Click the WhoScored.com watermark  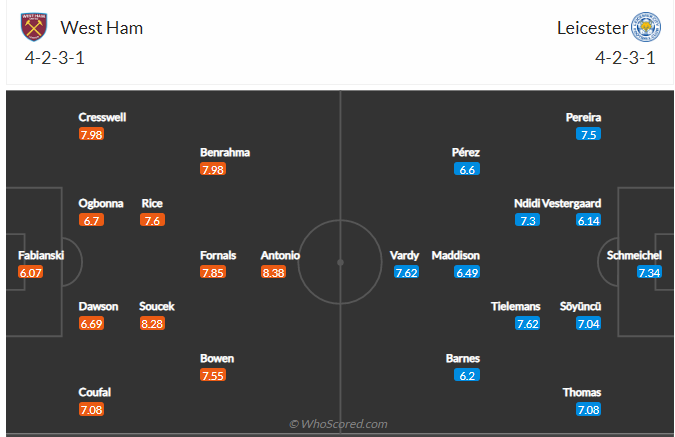[338, 425]
